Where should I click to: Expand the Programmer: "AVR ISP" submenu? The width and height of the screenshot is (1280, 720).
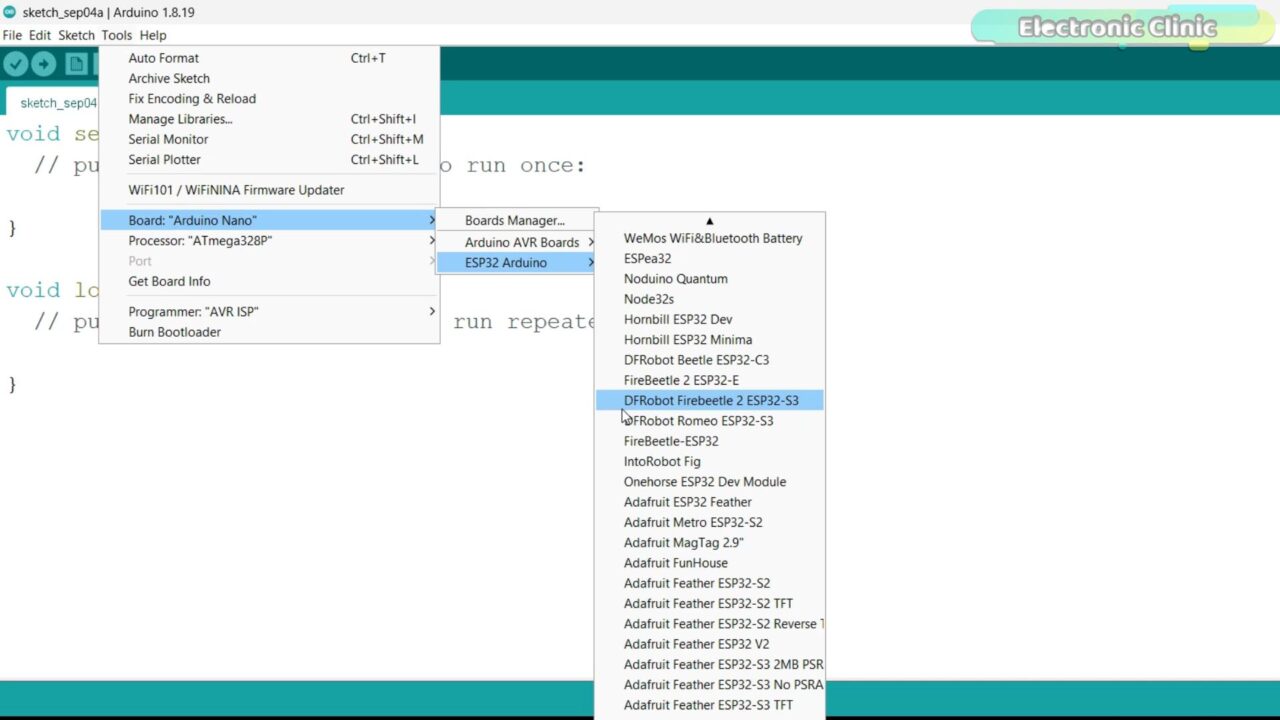coord(269,311)
